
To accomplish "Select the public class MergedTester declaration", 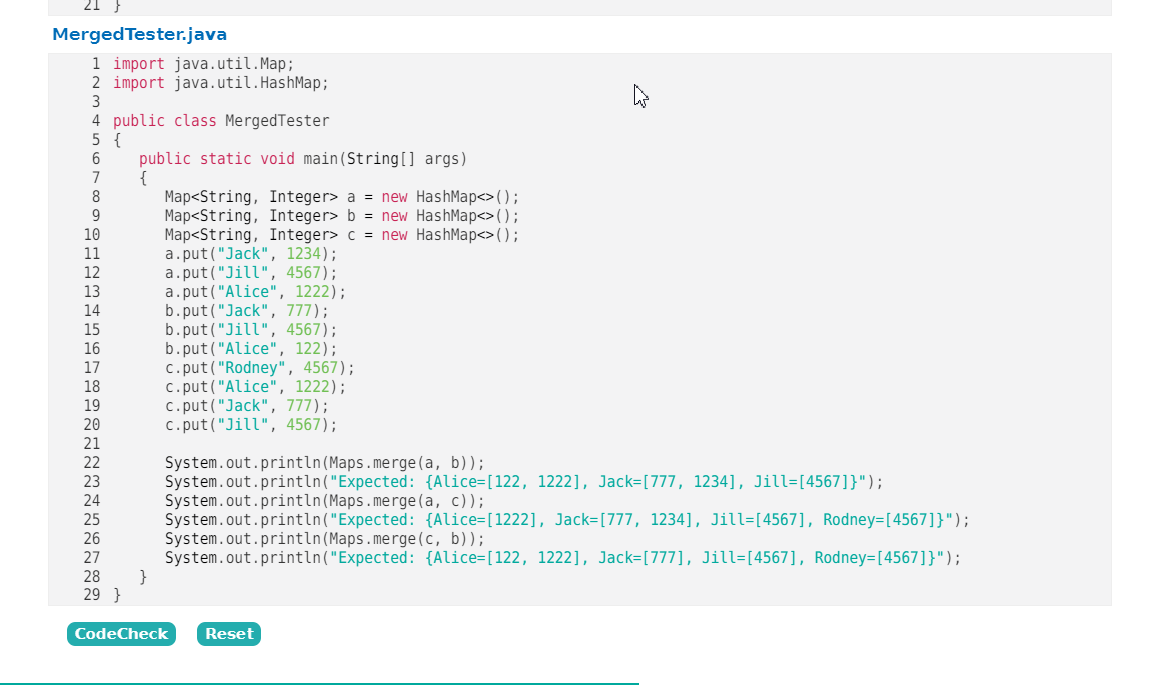I will tap(222, 120).
